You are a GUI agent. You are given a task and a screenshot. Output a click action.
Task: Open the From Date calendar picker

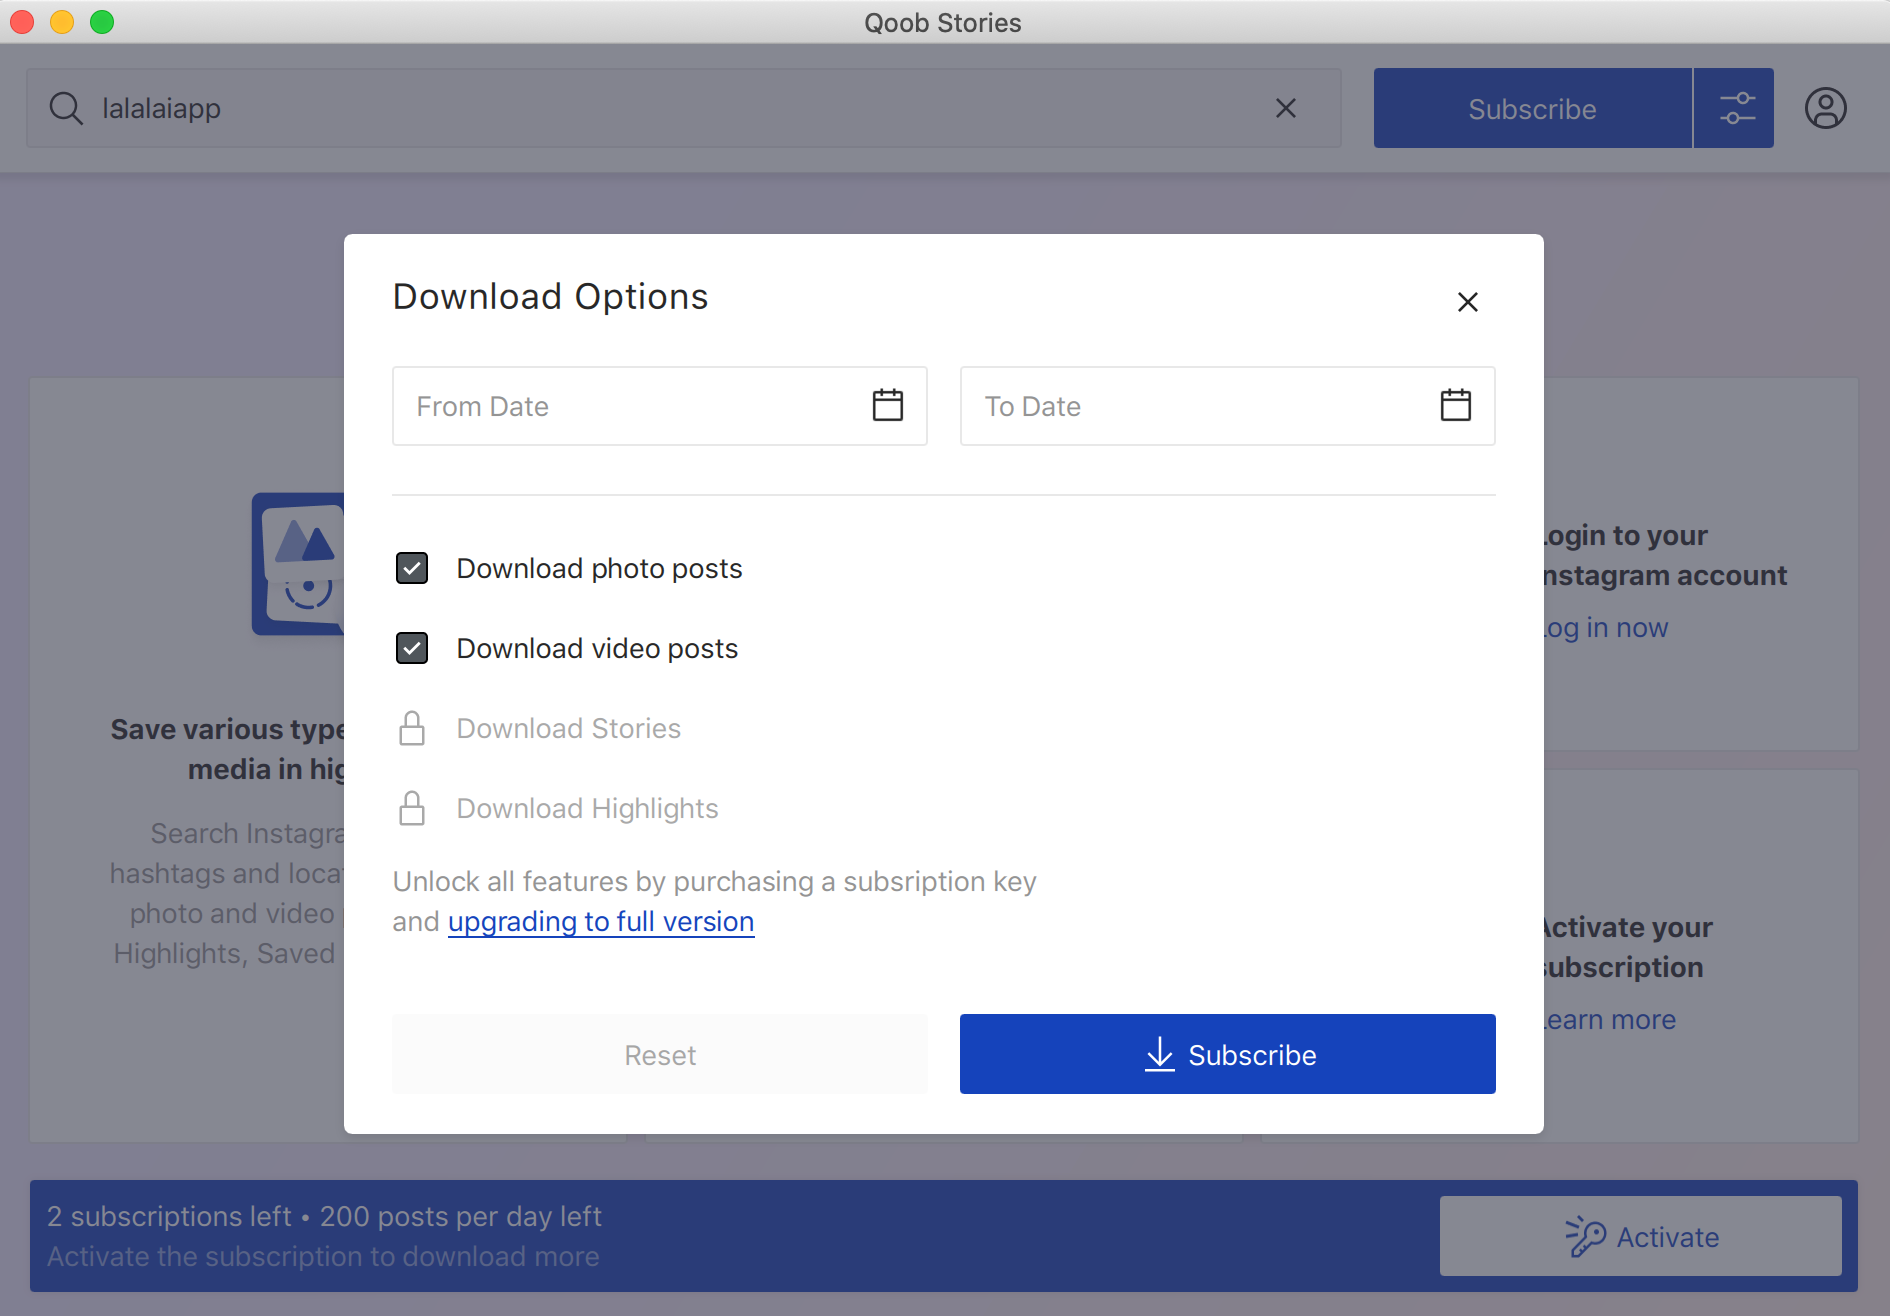click(887, 405)
